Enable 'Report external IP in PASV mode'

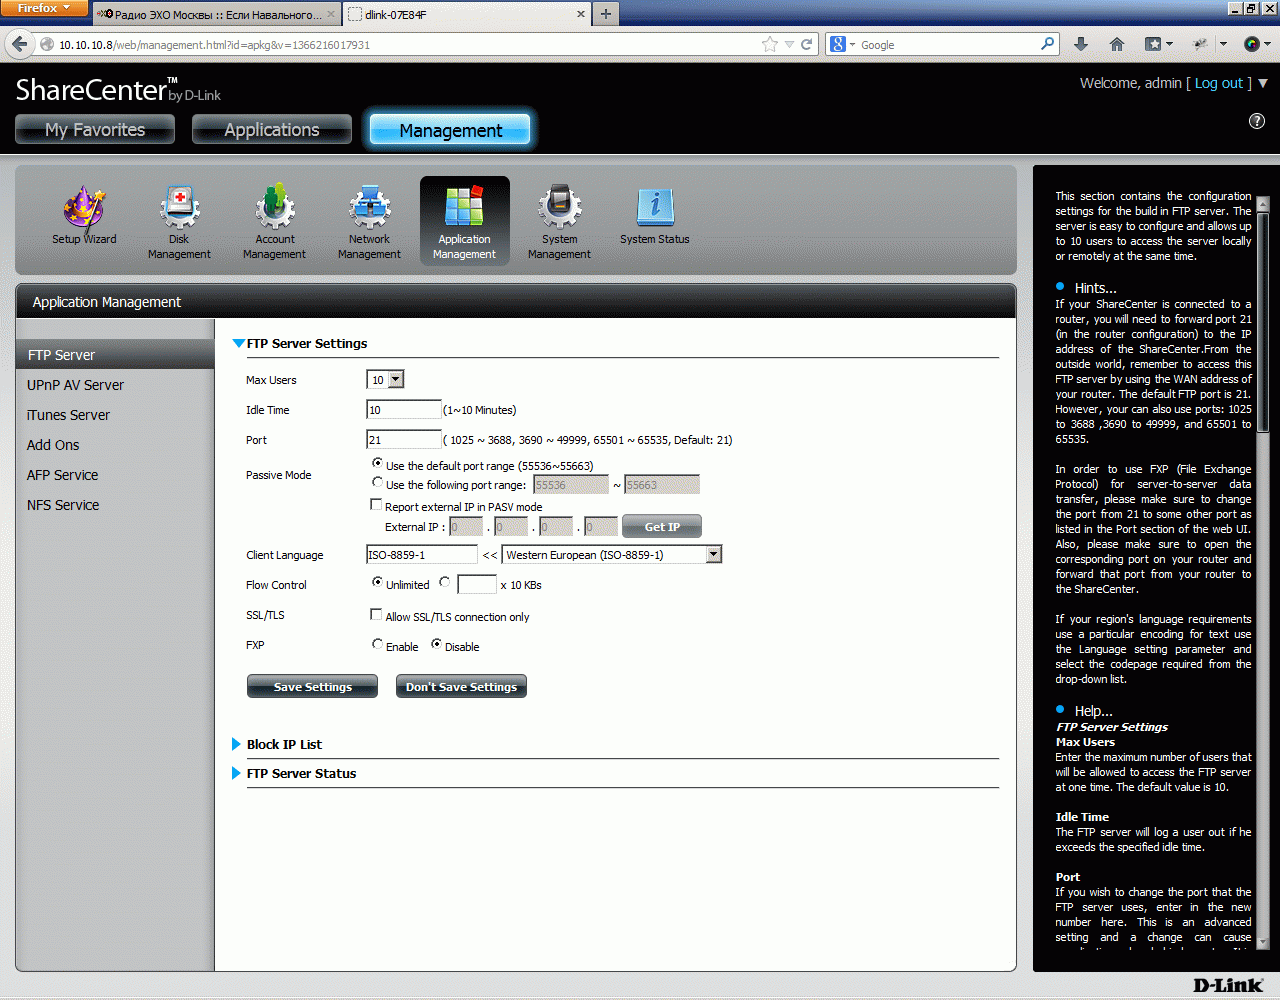tap(376, 505)
